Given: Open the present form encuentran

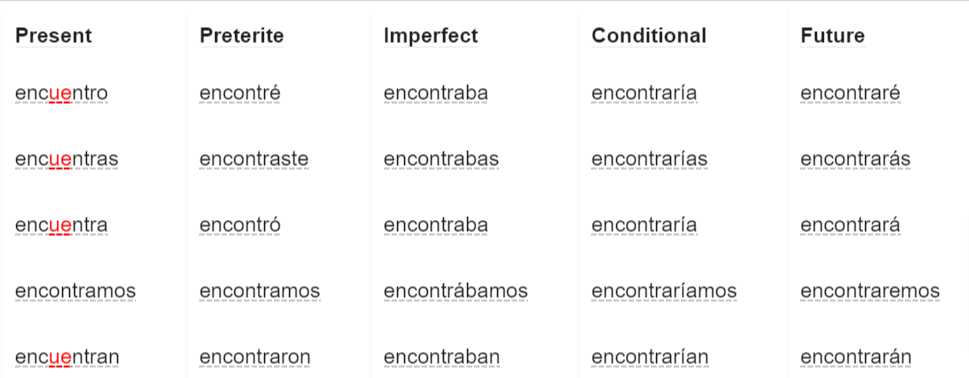Looking at the screenshot, I should coord(67,357).
